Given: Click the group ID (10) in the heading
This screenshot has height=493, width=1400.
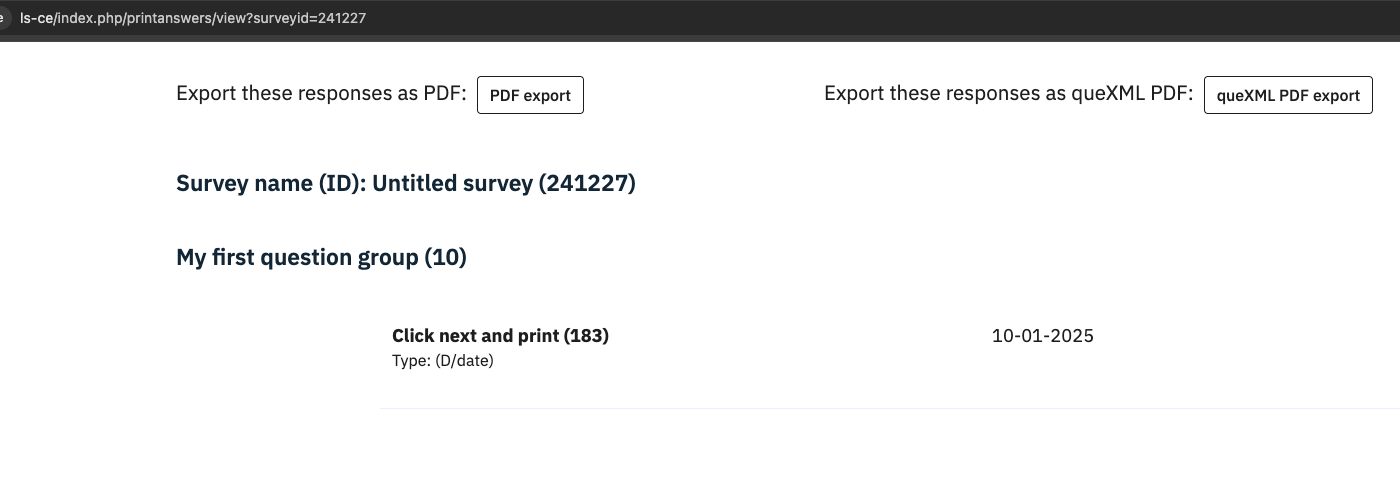Looking at the screenshot, I should coord(446,258).
